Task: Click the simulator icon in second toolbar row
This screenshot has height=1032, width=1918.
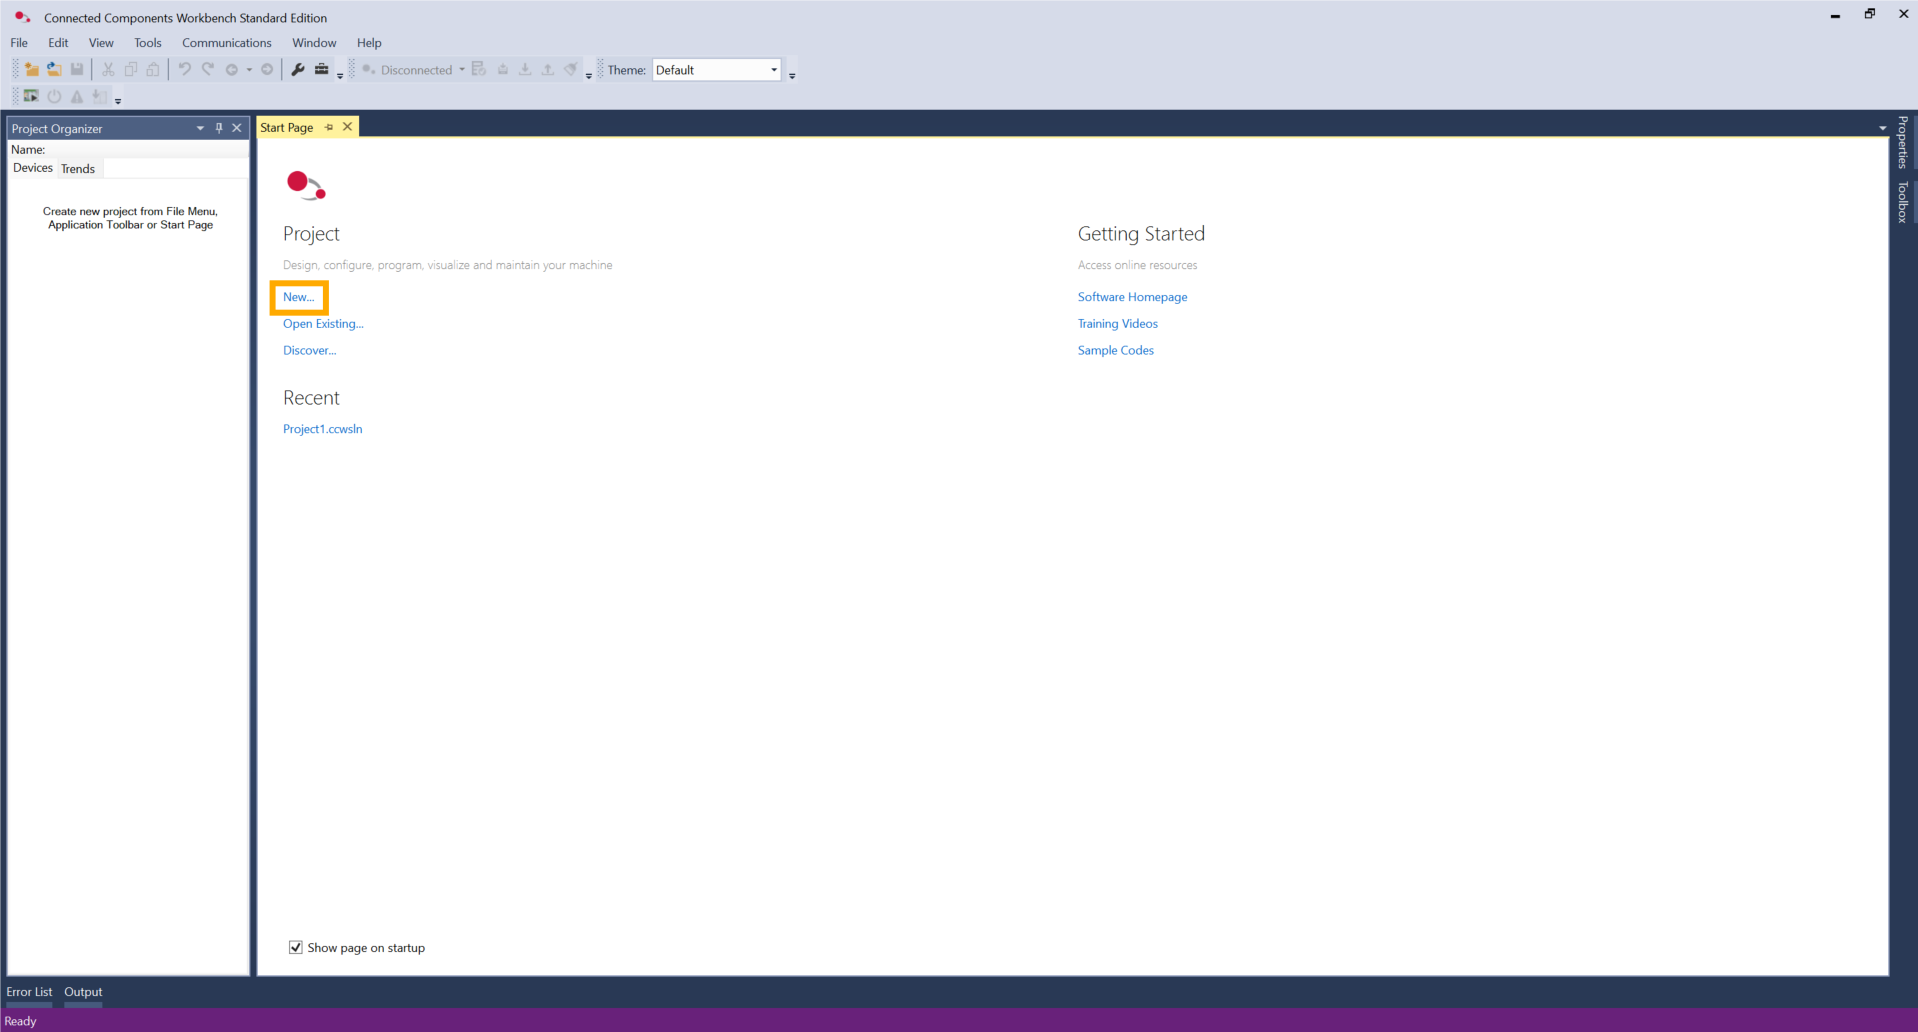Action: coord(31,97)
